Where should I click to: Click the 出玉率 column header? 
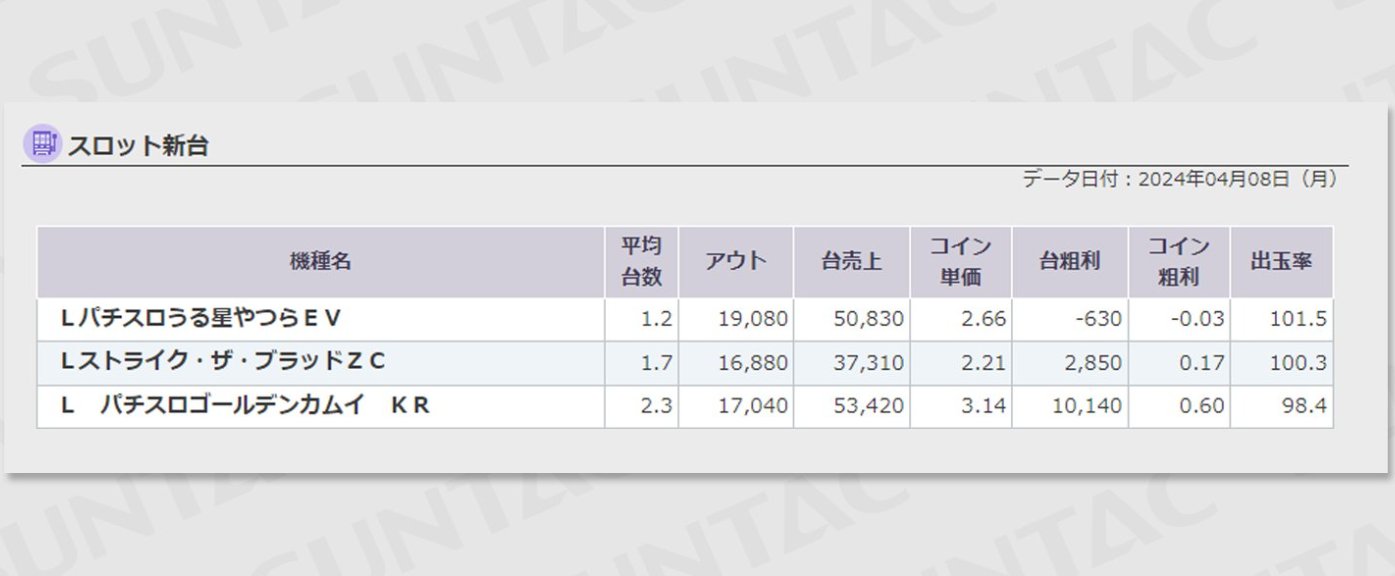[x=1282, y=262]
